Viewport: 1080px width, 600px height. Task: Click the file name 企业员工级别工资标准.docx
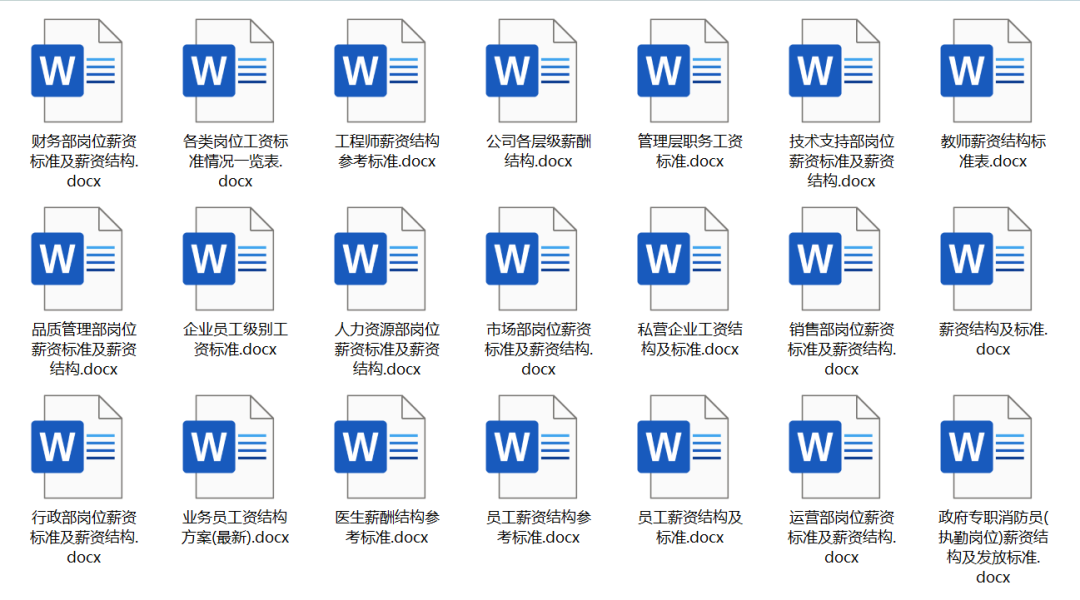236,340
